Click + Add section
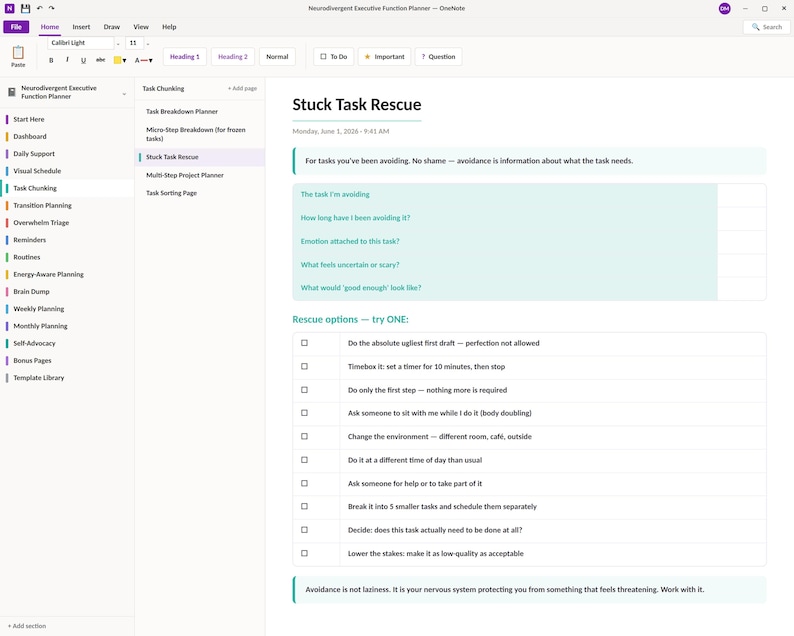This screenshot has width=794, height=636. click(x=27, y=626)
